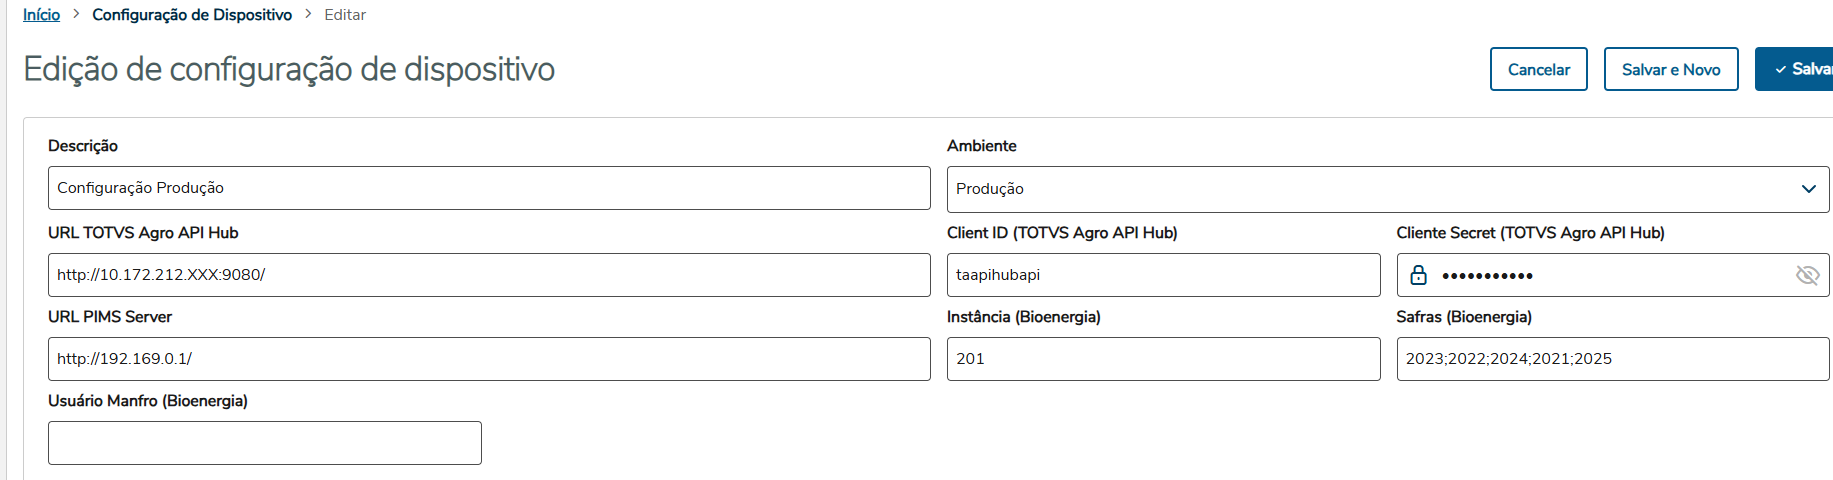Select the Produção value in the Ambiente combo box

click(1370, 189)
